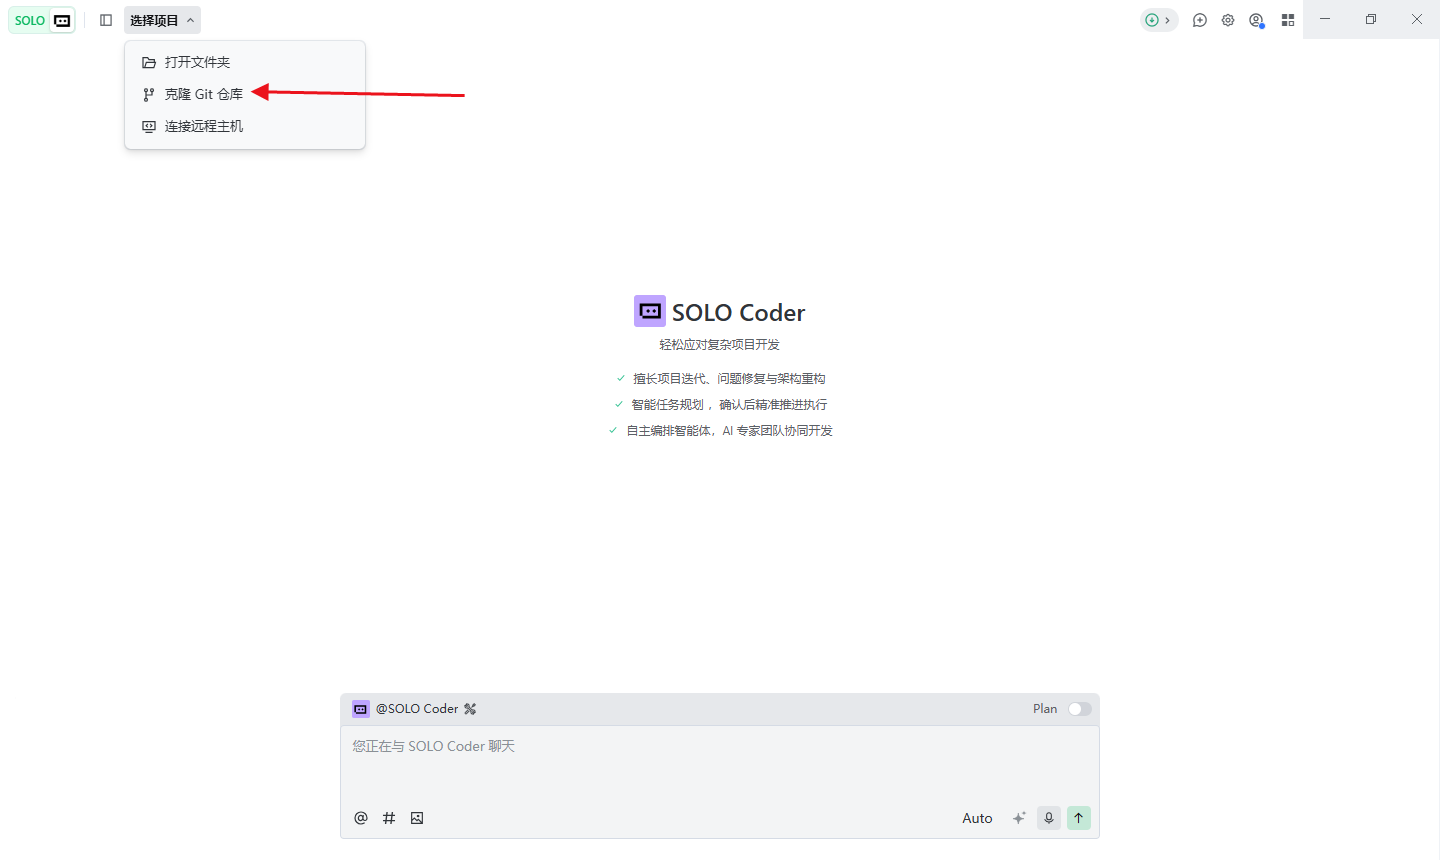Image resolution: width=1440 pixels, height=860 pixels.
Task: Add # context reference to chat
Action: (389, 818)
